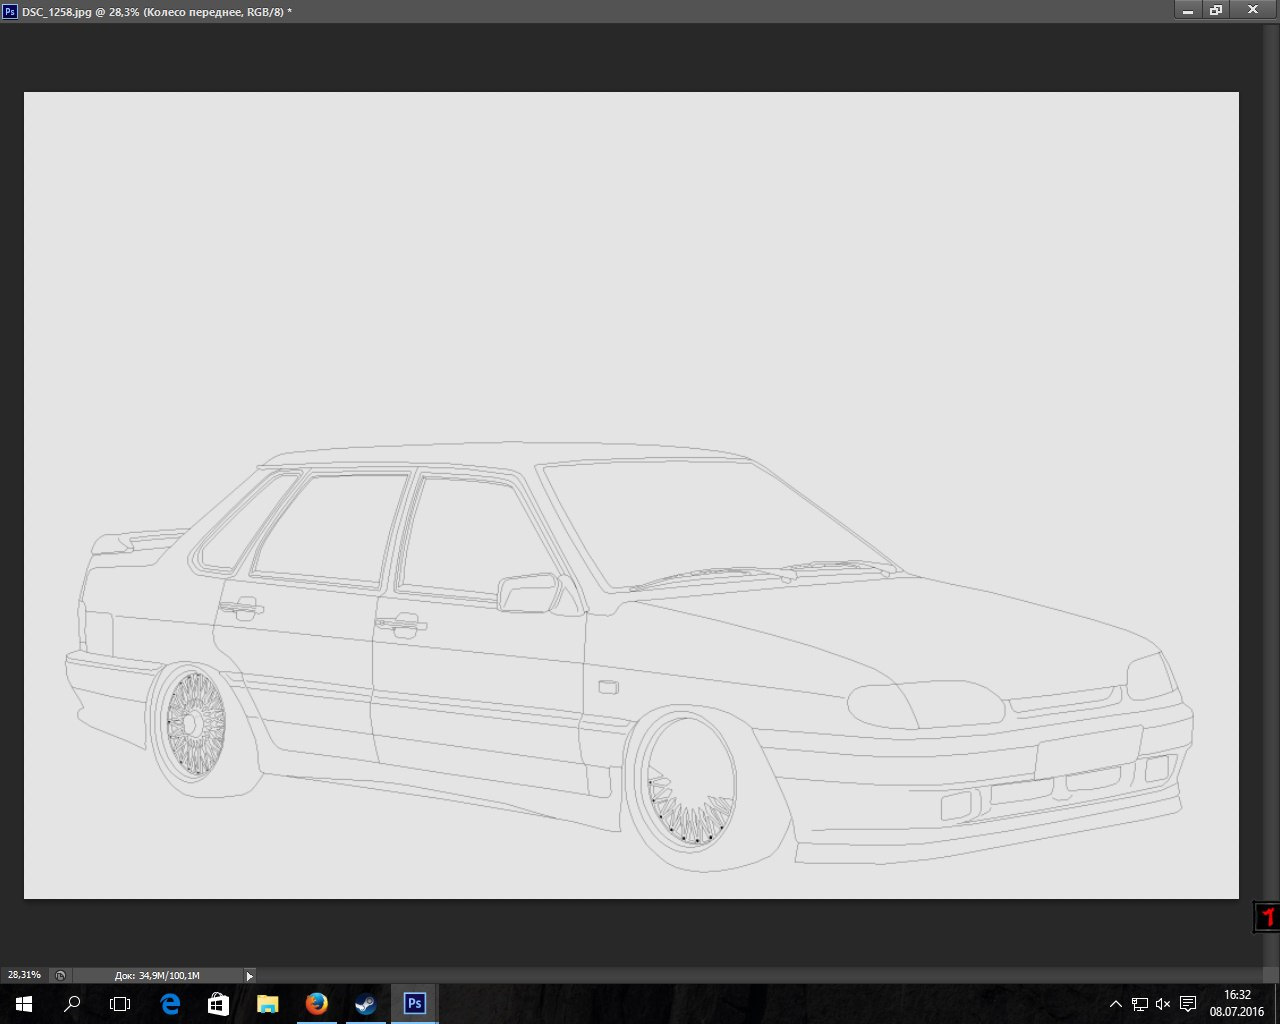Open Windows taskbar search
Image resolution: width=1280 pixels, height=1024 pixels.
pos(72,1003)
